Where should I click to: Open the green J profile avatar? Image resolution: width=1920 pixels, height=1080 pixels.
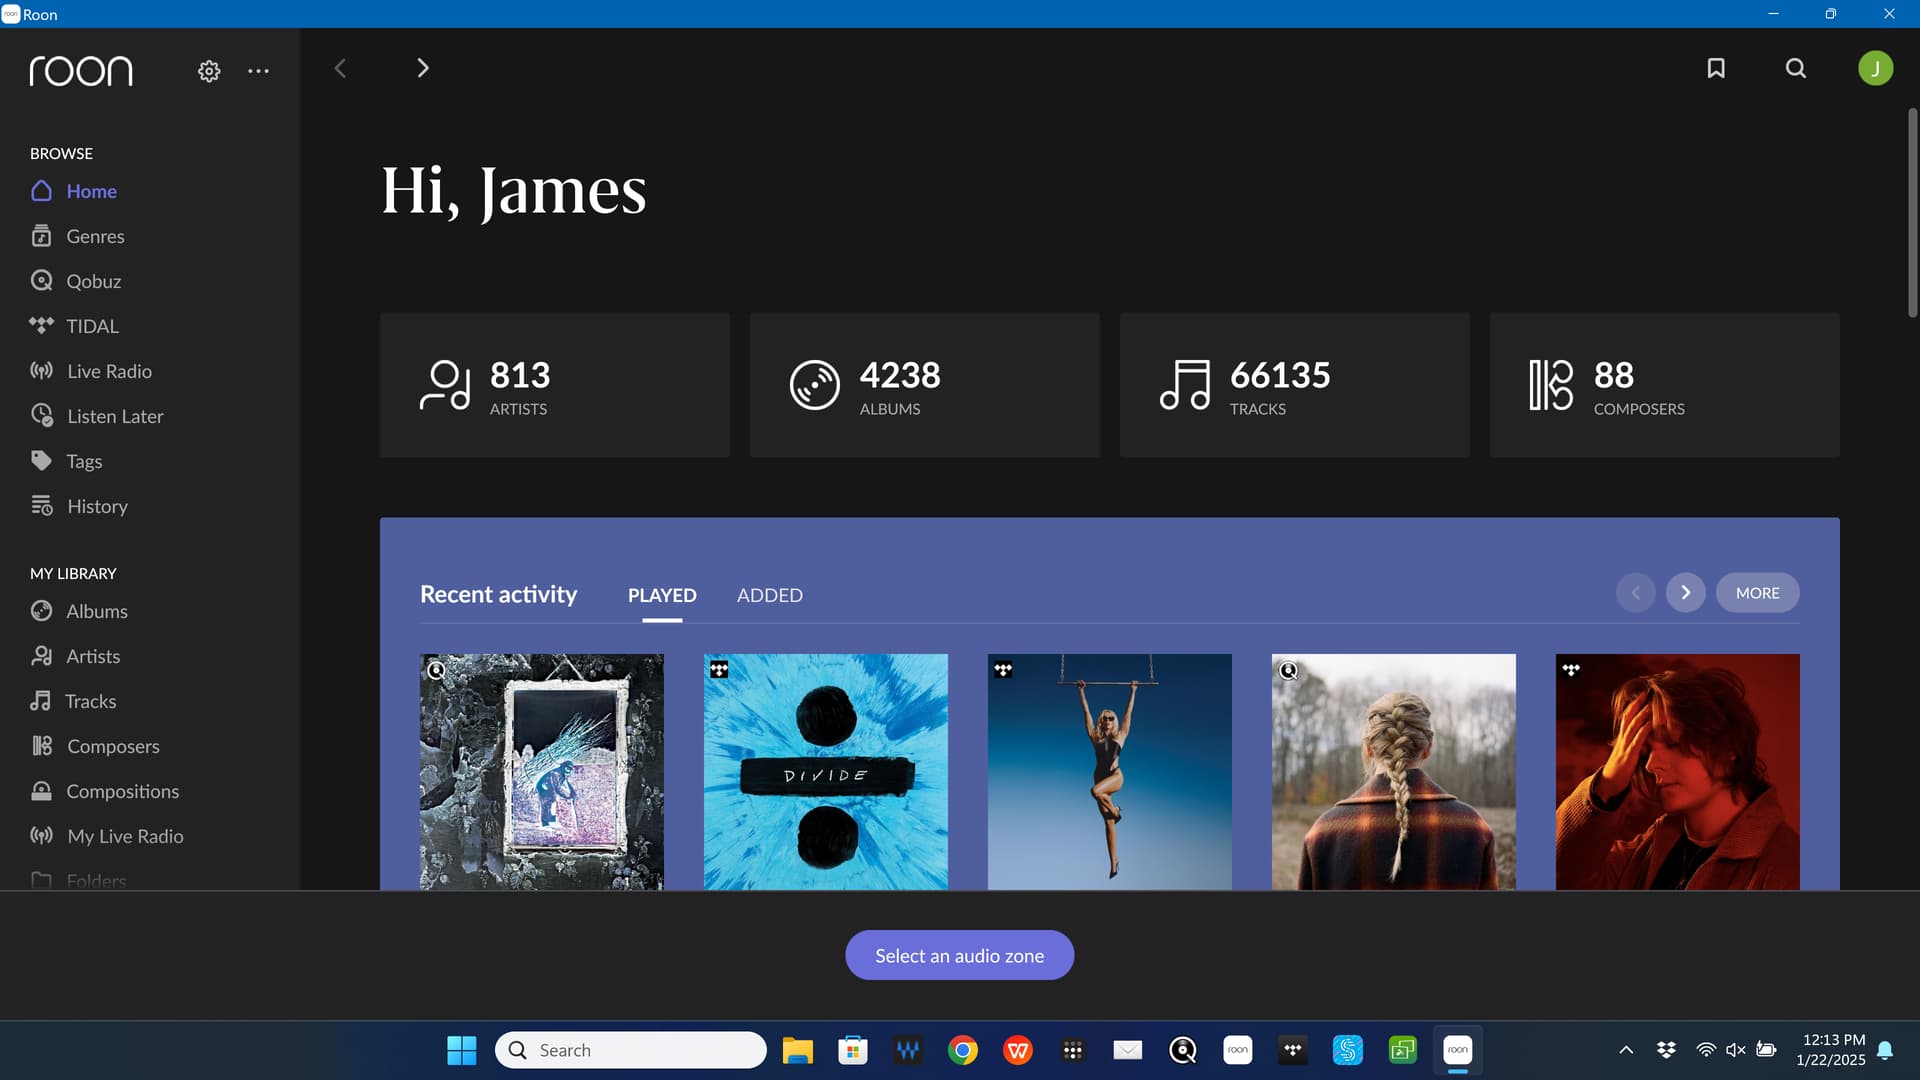(1875, 68)
